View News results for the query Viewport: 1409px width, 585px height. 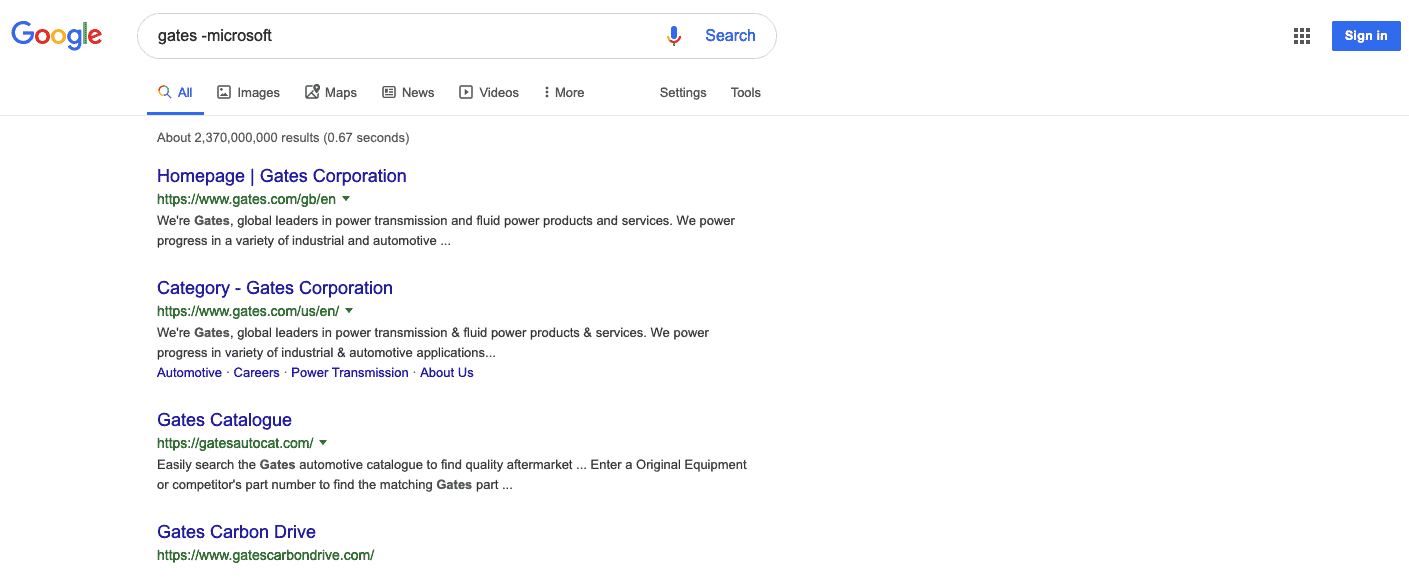click(408, 92)
